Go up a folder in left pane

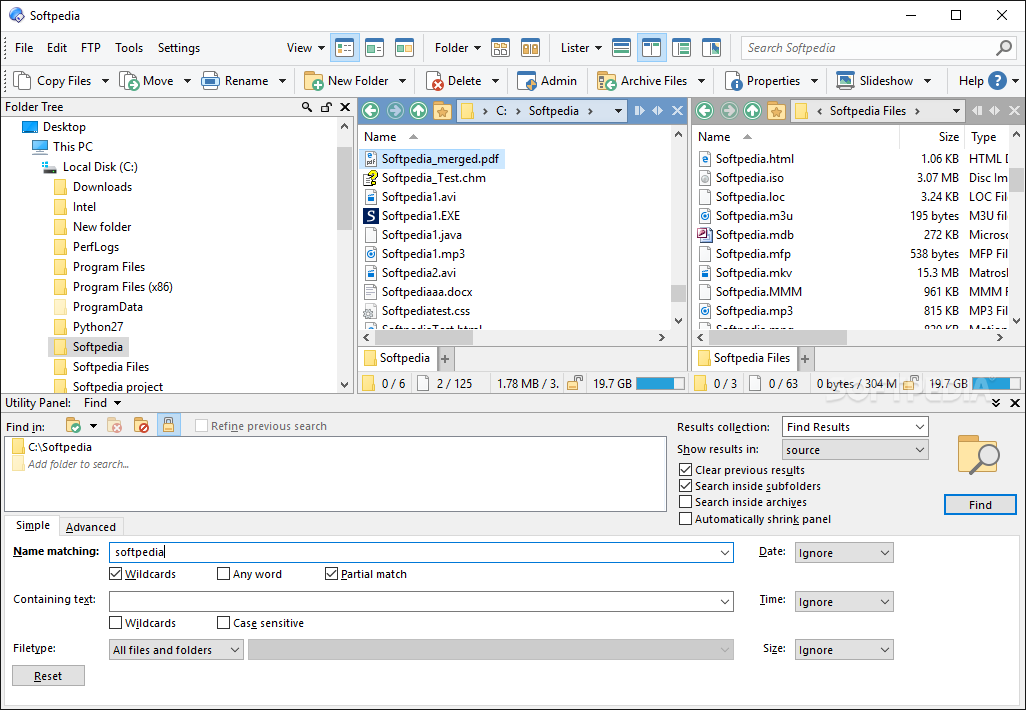point(419,111)
